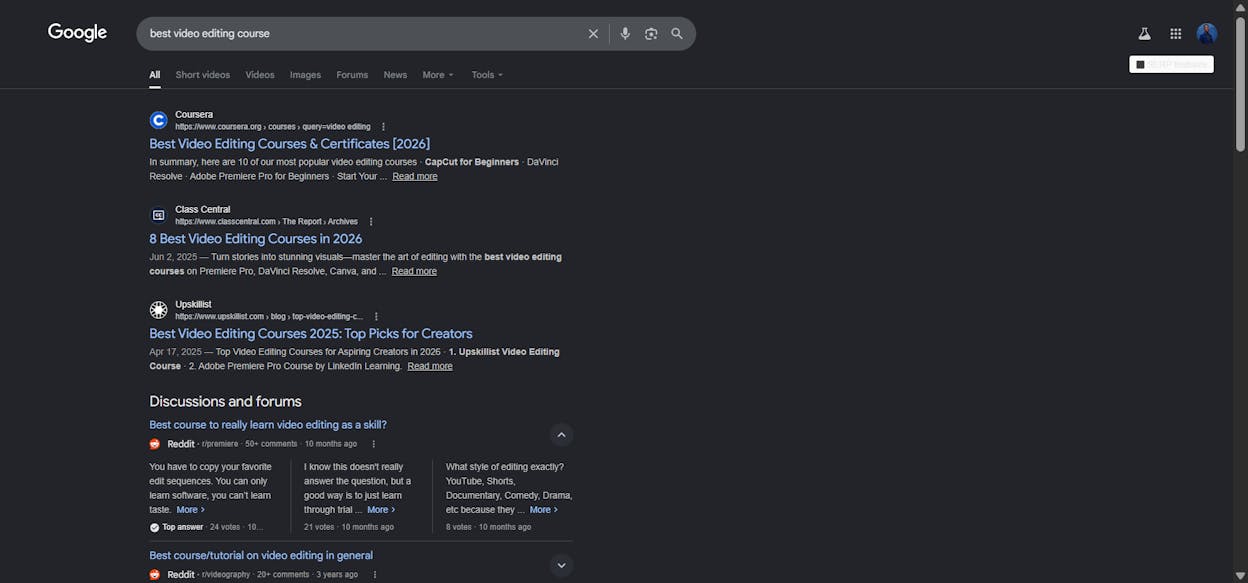Open the Tools dropdown
The height and width of the screenshot is (583, 1248).
(x=487, y=75)
